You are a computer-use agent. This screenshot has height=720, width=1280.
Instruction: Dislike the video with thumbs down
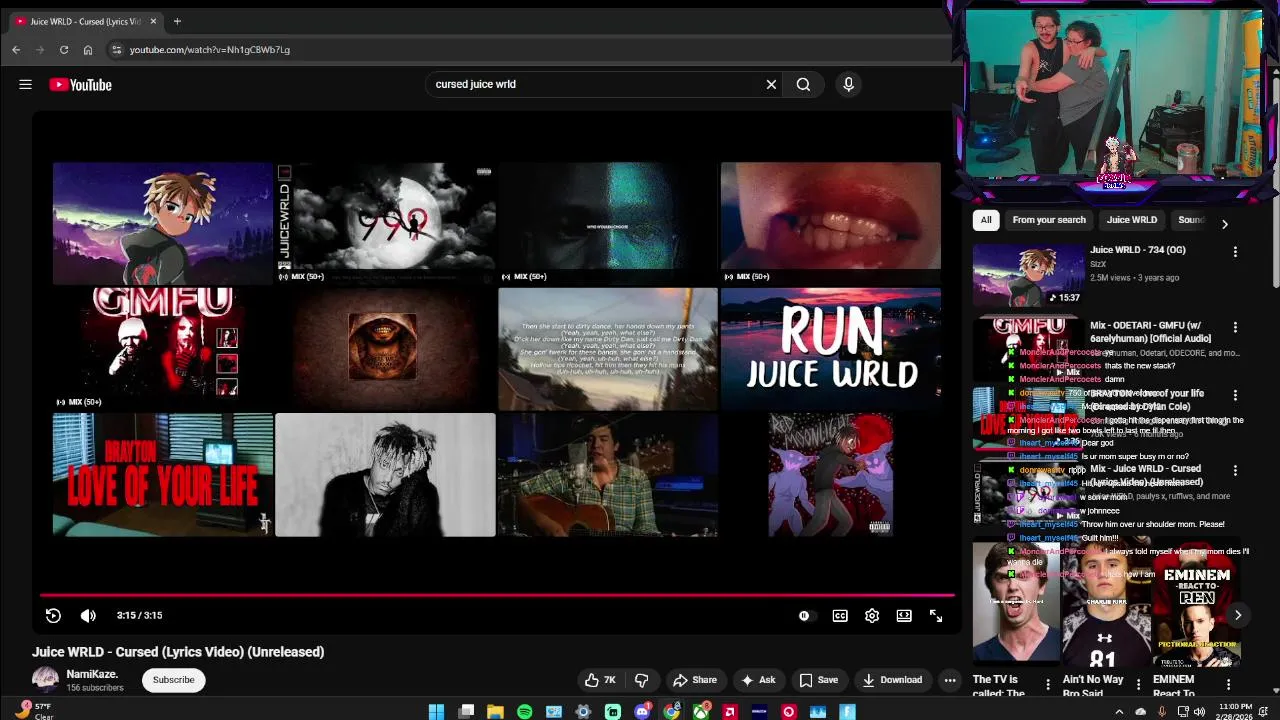pos(642,680)
